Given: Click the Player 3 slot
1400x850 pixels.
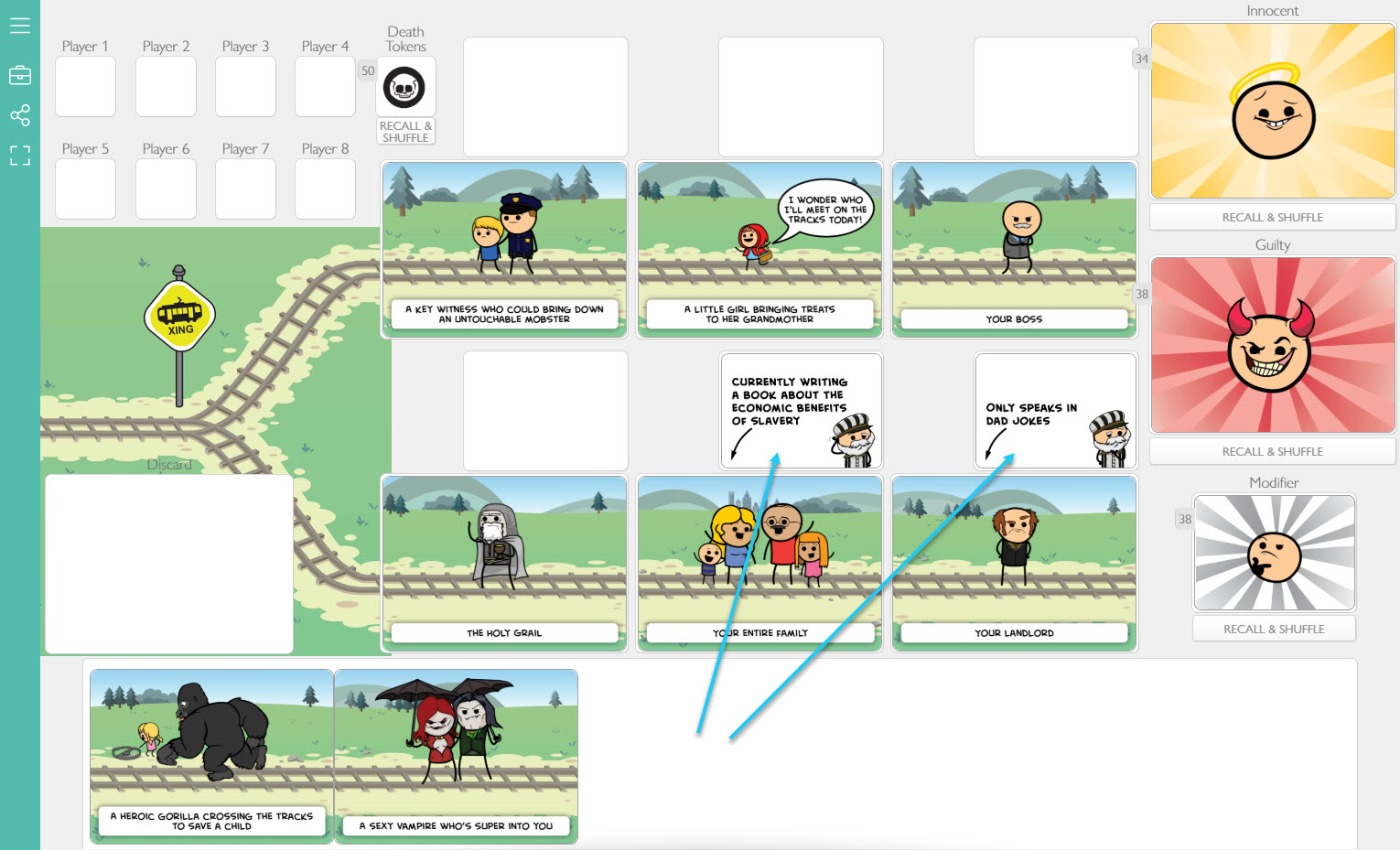Looking at the screenshot, I should click(246, 86).
